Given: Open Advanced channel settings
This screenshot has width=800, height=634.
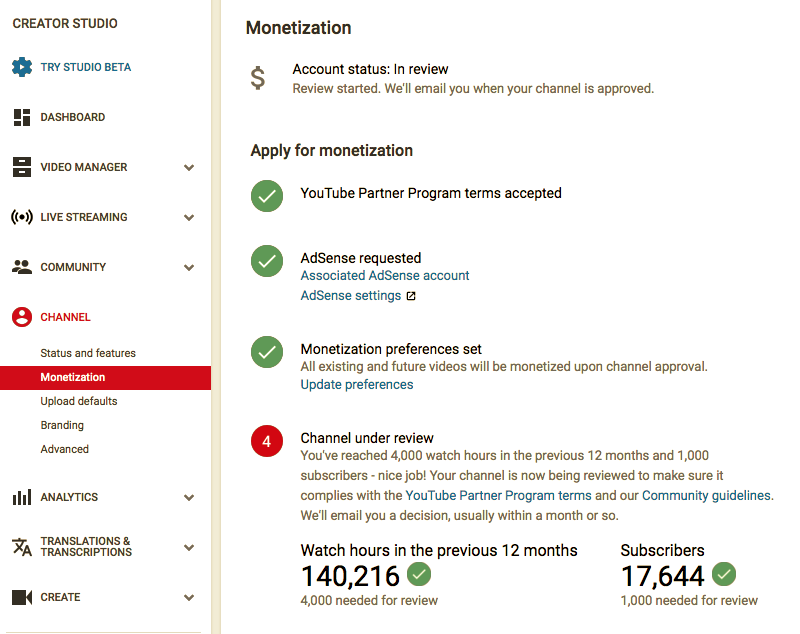Looking at the screenshot, I should (x=64, y=449).
